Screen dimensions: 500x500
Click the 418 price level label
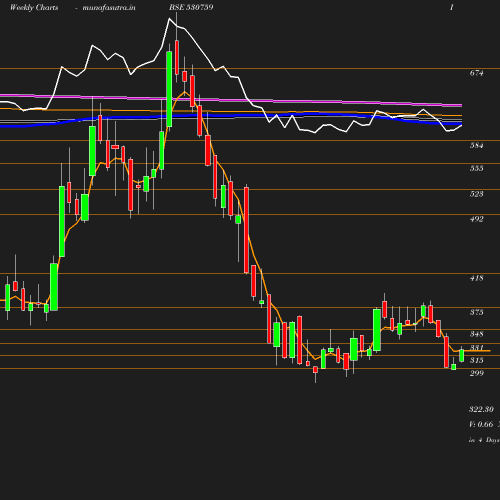pos(476,278)
